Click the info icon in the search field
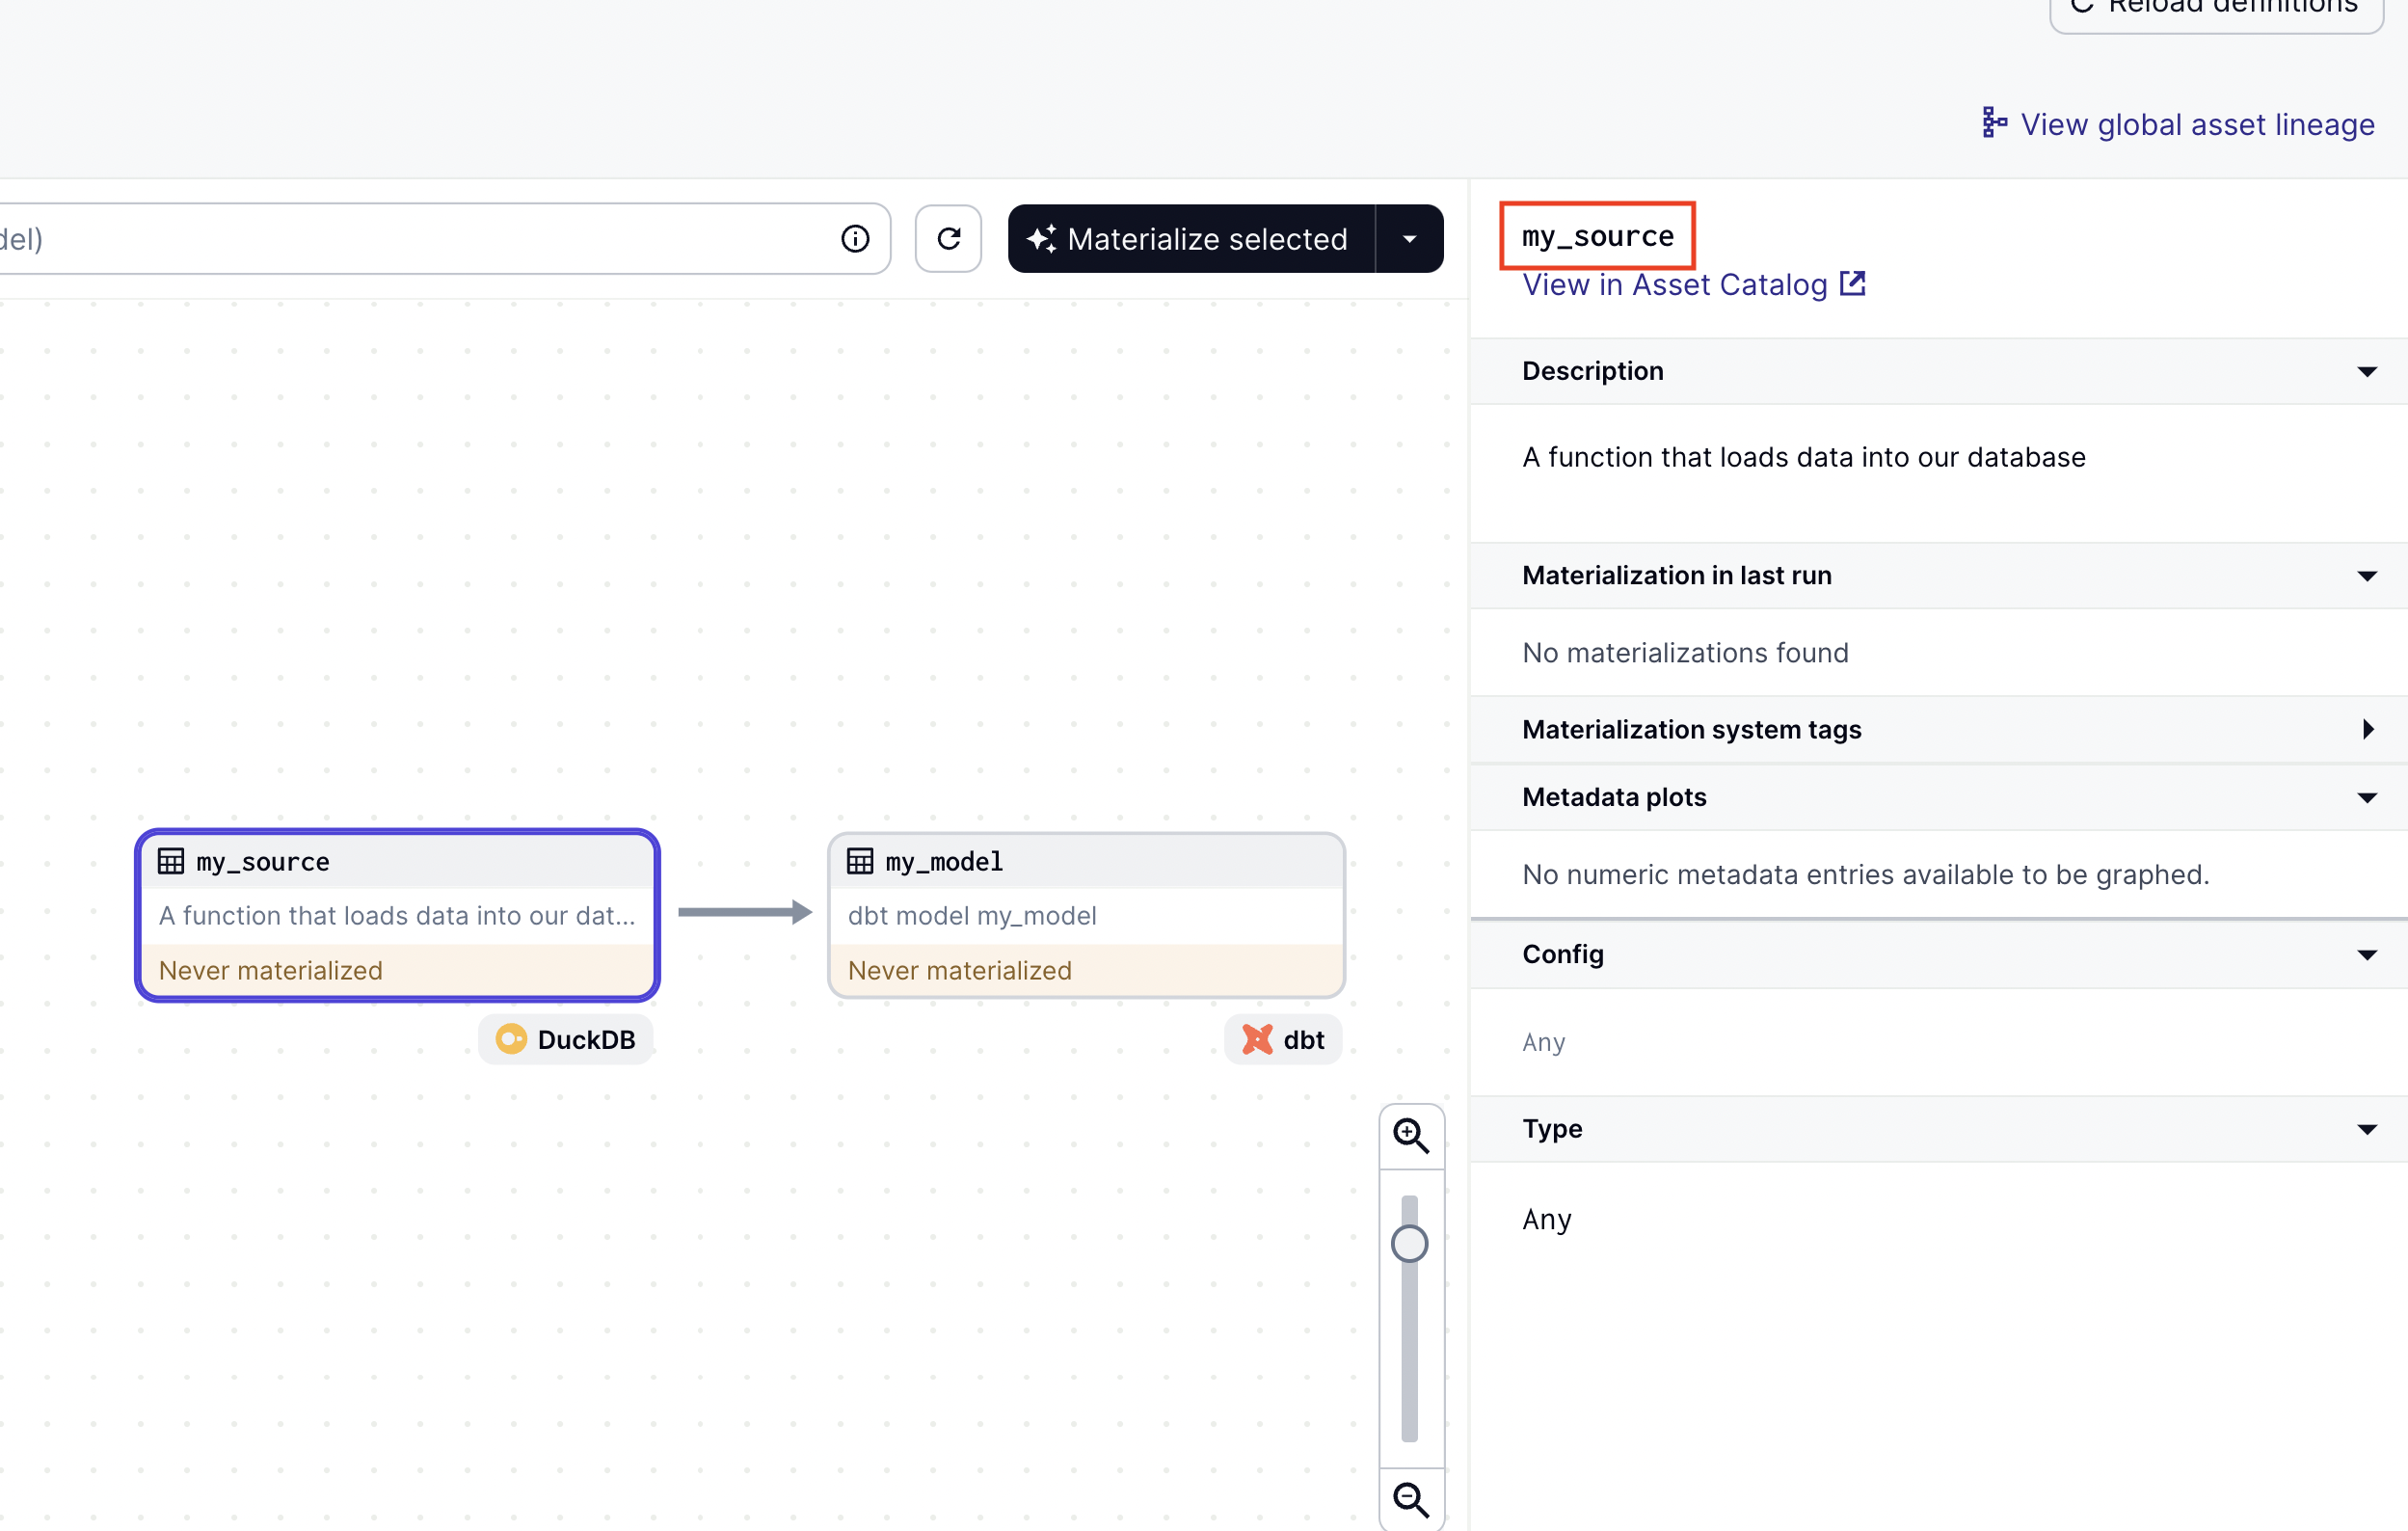2408x1531 pixels. tap(855, 239)
